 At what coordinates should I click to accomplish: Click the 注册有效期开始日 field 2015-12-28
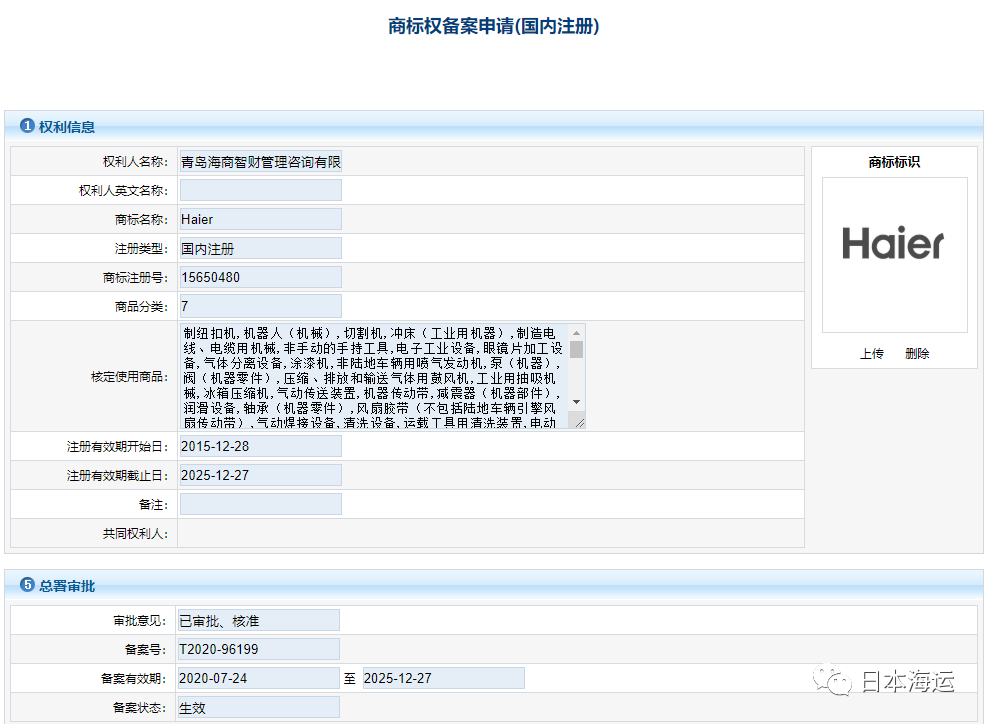260,446
